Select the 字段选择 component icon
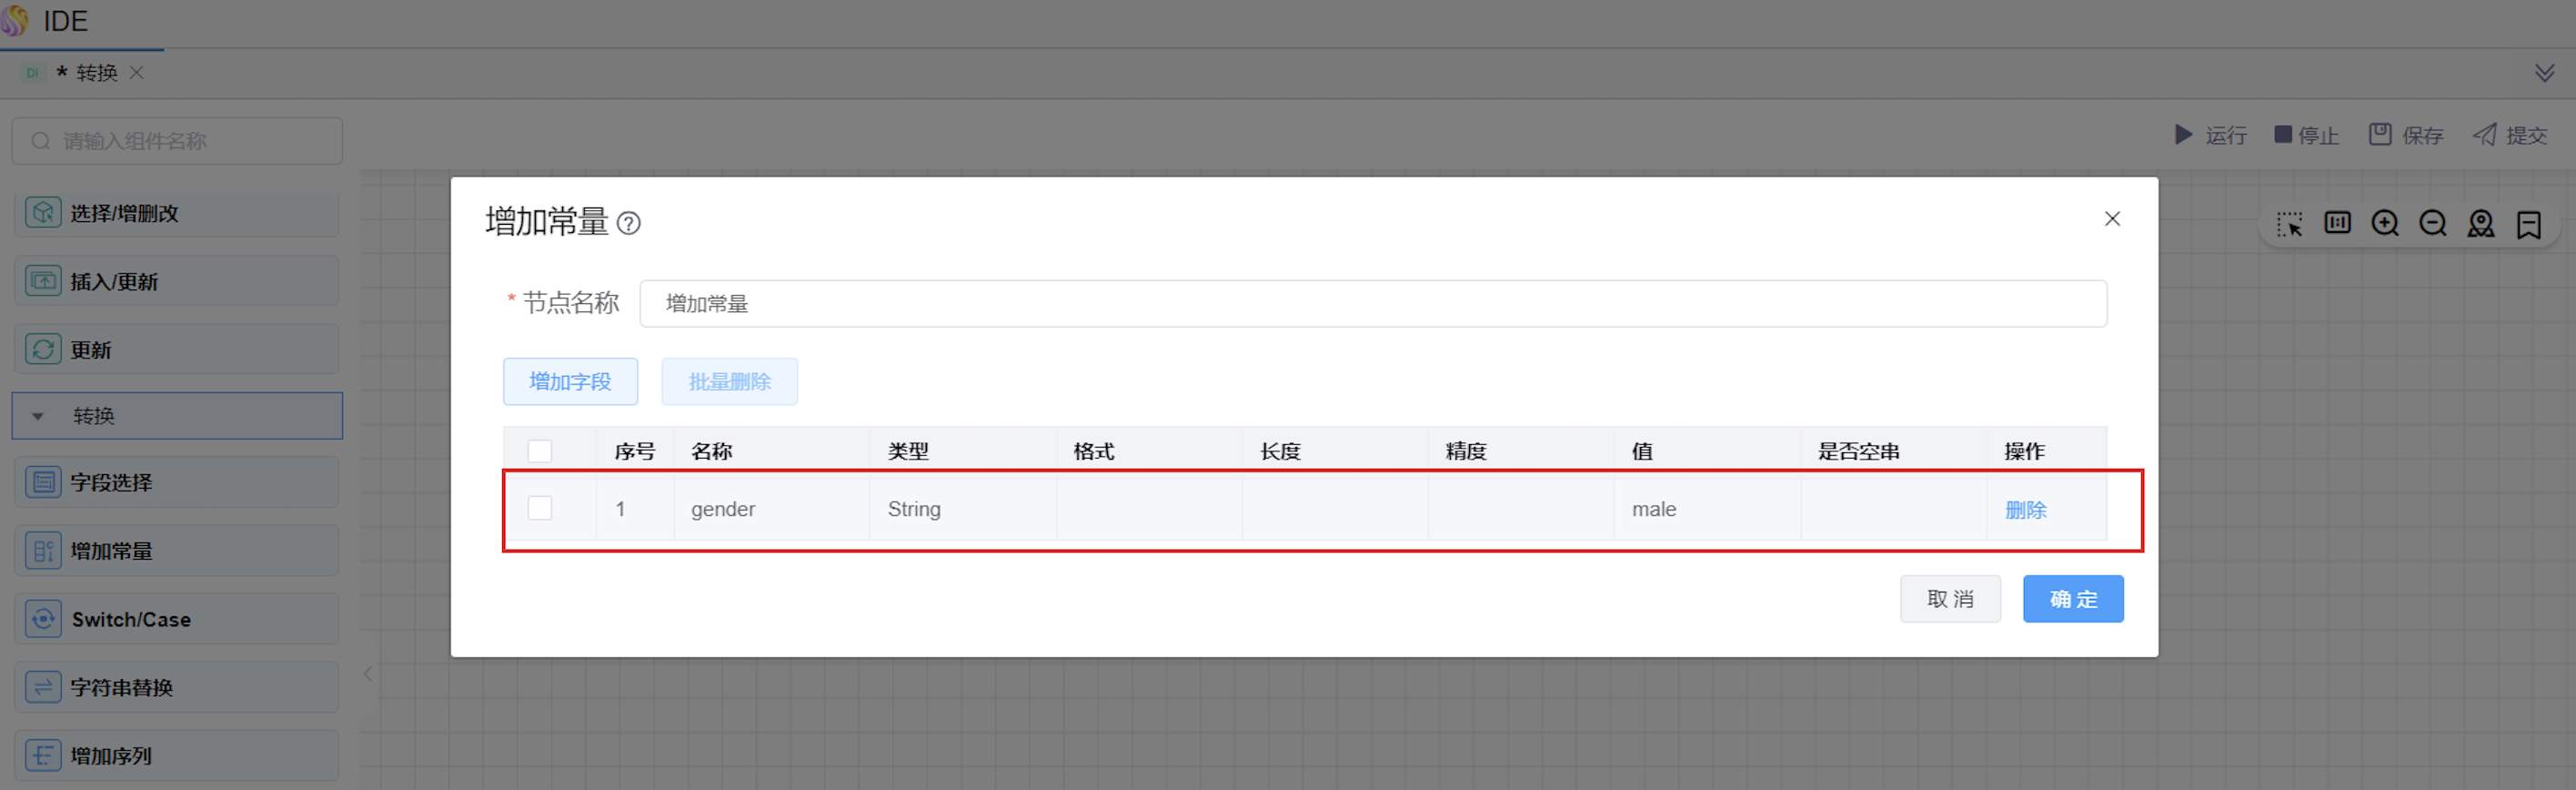The image size is (2576, 790). (x=43, y=482)
